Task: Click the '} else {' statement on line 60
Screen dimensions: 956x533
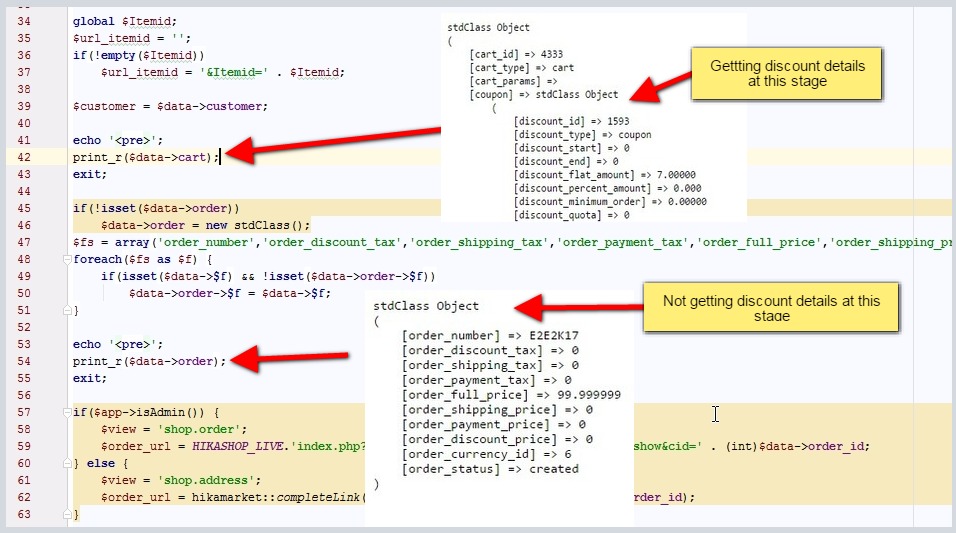Action: click(x=101, y=463)
